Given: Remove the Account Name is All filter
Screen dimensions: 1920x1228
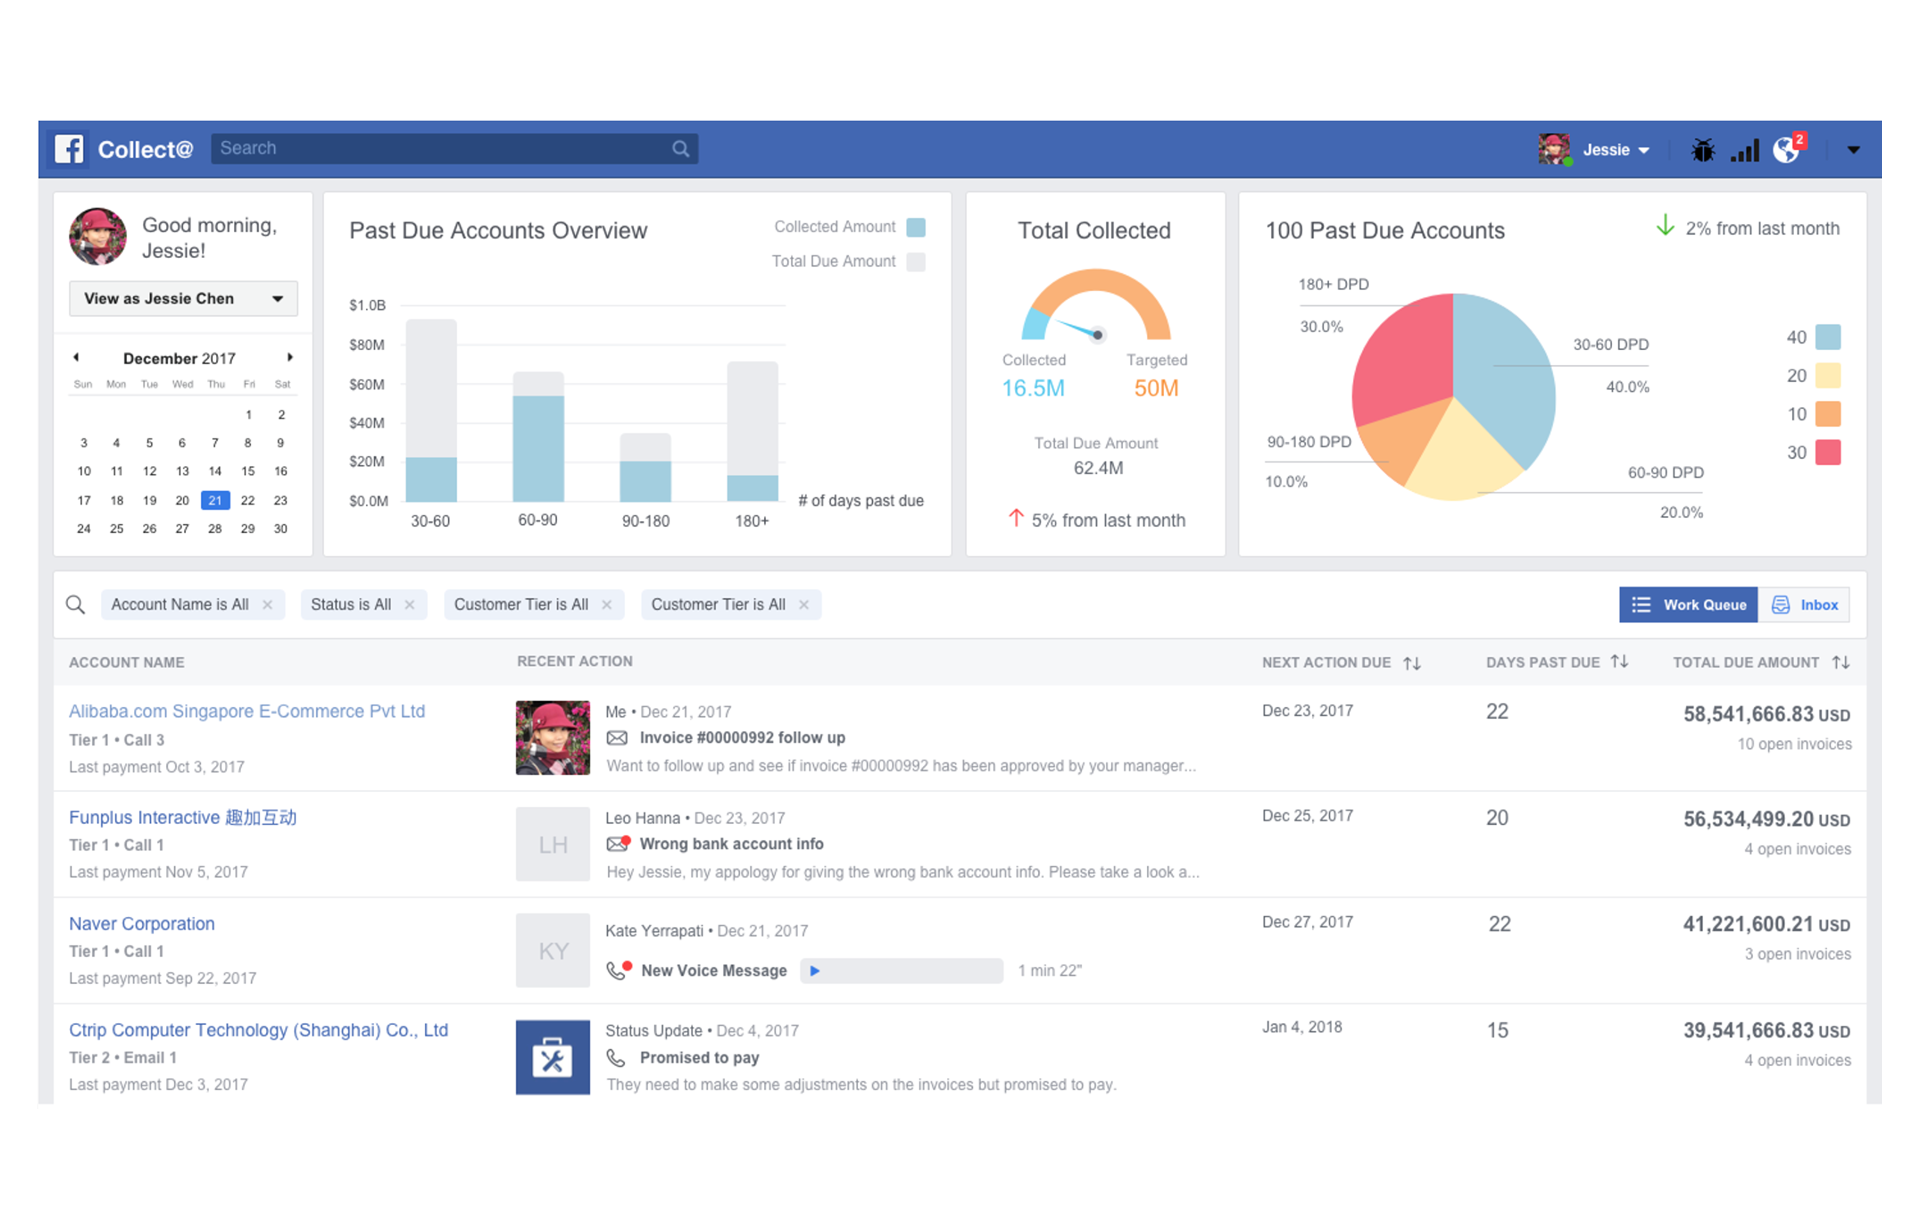Looking at the screenshot, I should [267, 605].
